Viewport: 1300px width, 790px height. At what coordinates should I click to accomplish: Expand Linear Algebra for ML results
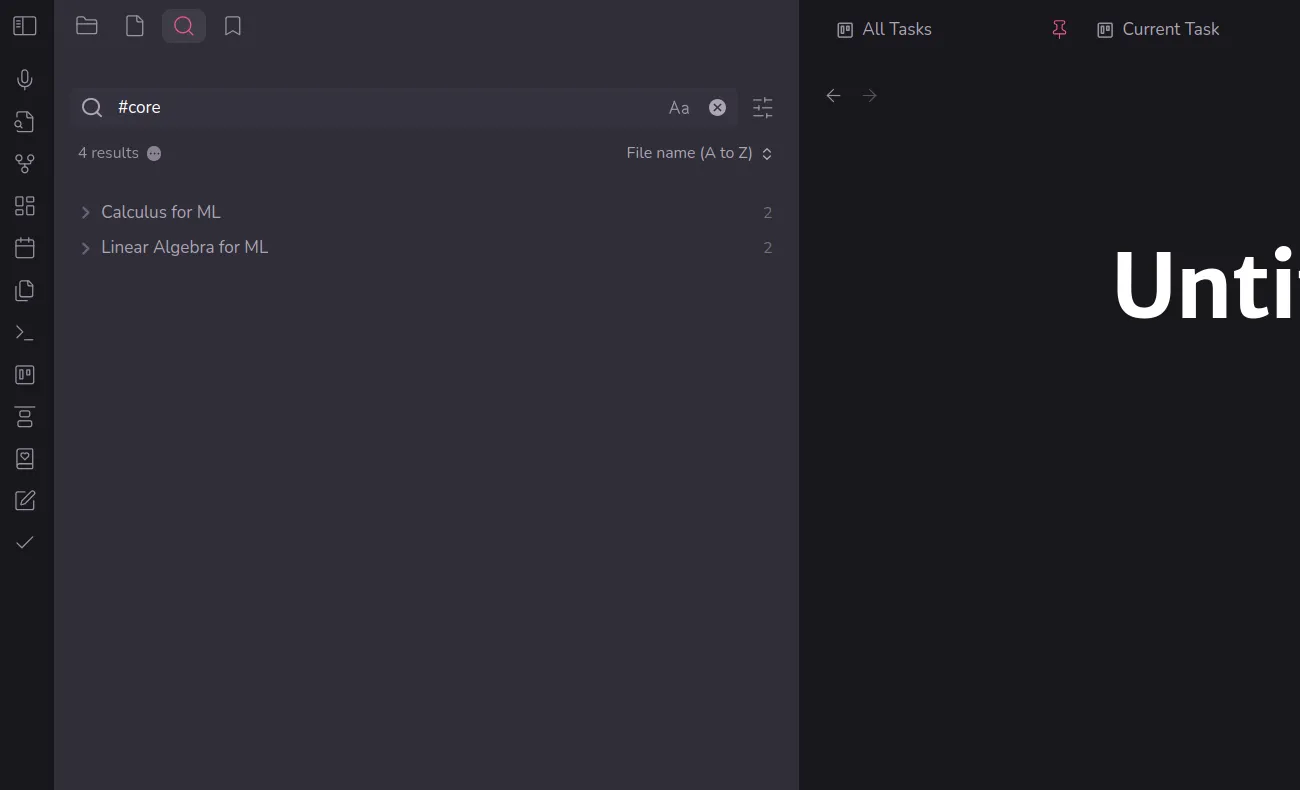pos(86,247)
